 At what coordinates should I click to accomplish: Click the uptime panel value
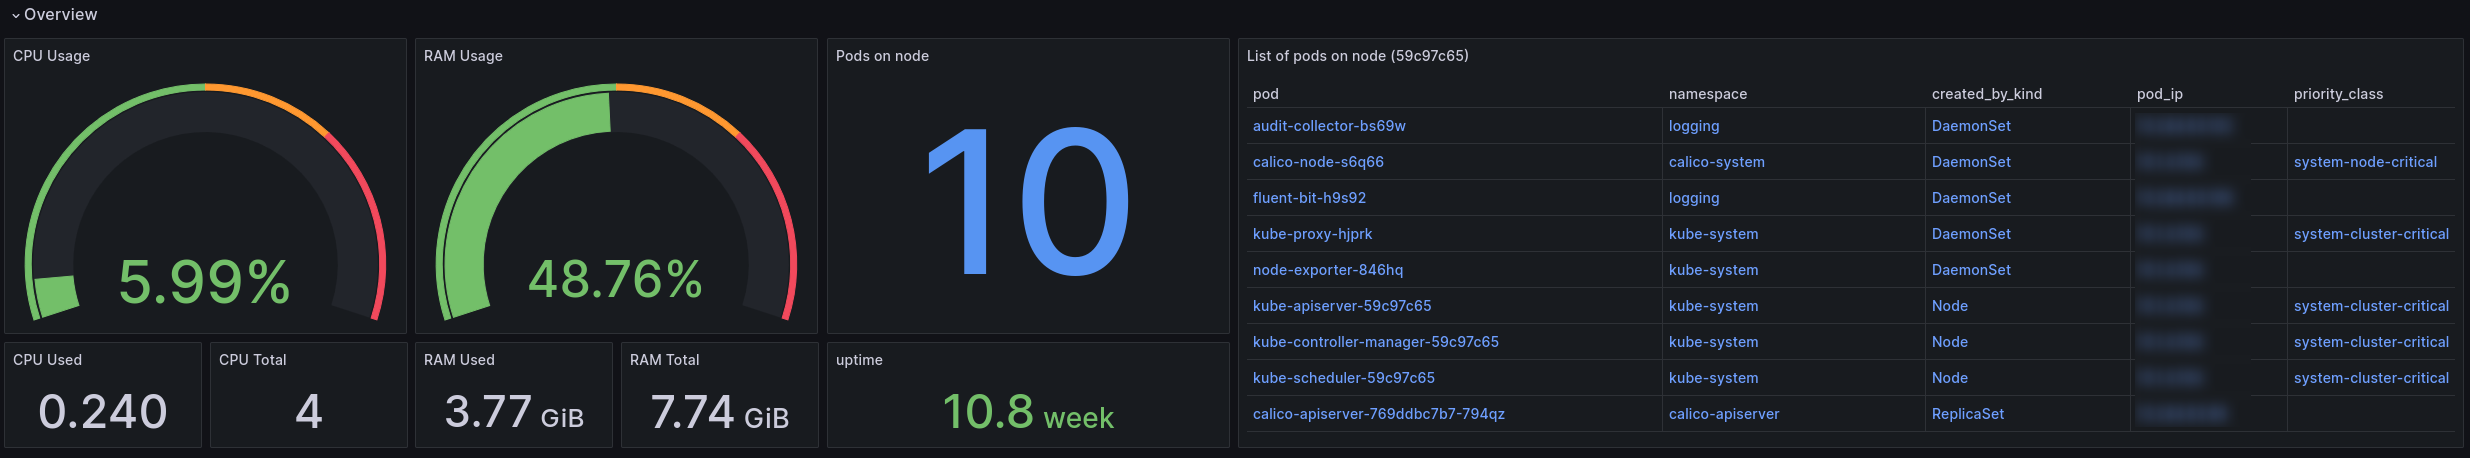pyautogui.click(x=1028, y=412)
